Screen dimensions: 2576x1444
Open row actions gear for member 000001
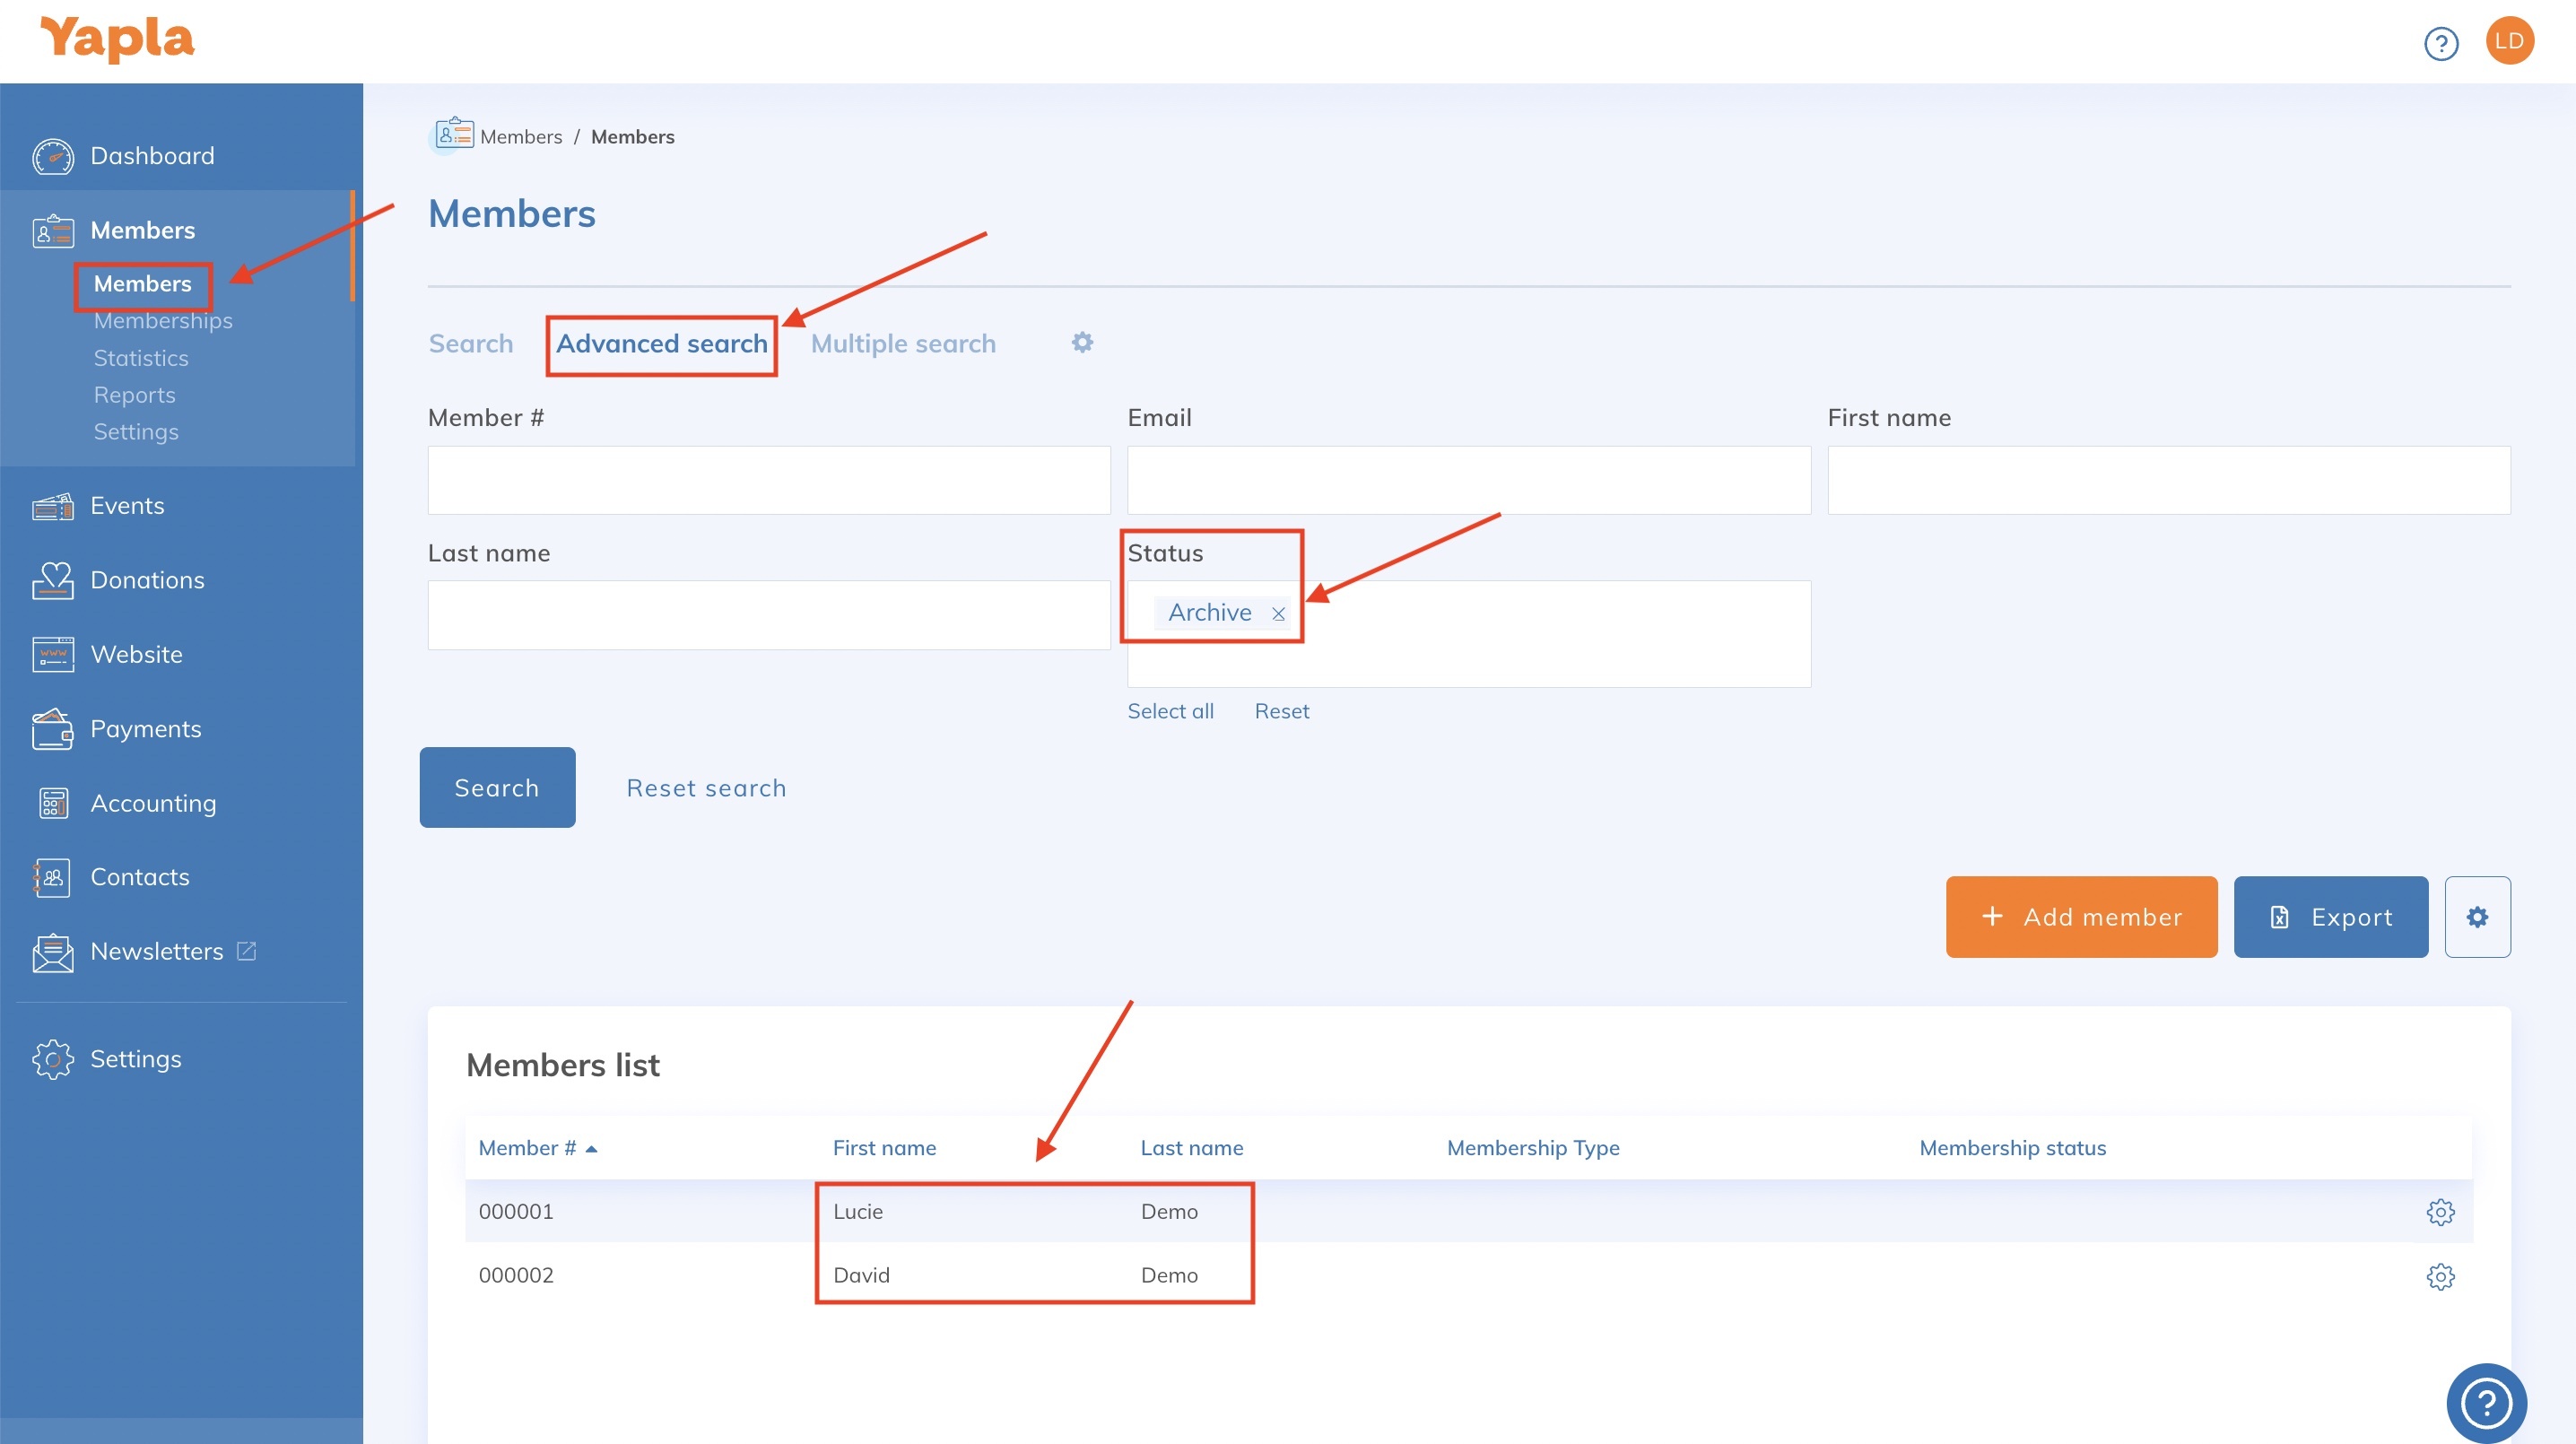[x=2440, y=1212]
